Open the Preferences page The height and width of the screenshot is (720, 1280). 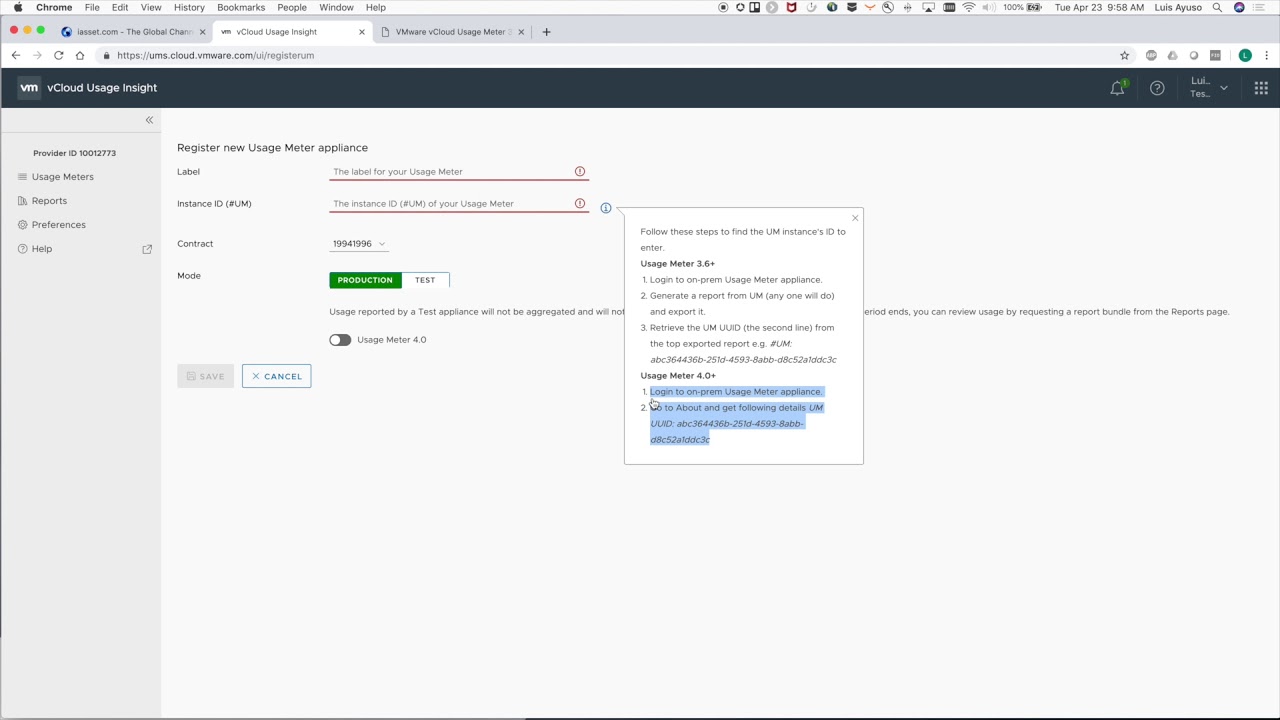[58, 225]
